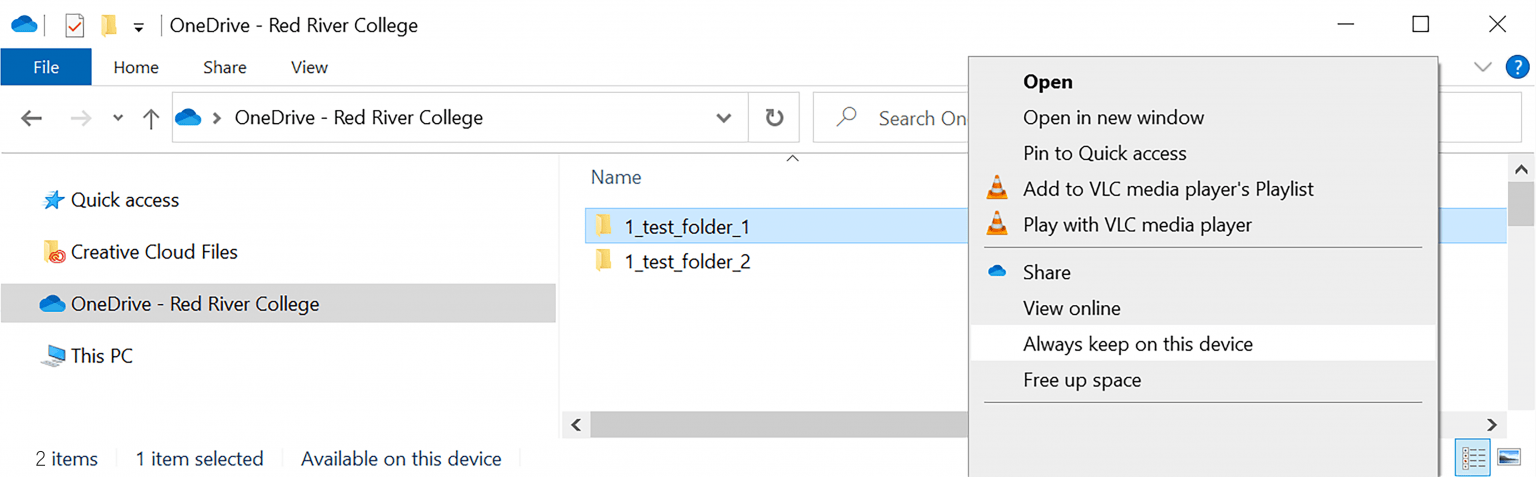Click the Help question mark icon
Screen dimensions: 1536x477
tap(1515, 67)
